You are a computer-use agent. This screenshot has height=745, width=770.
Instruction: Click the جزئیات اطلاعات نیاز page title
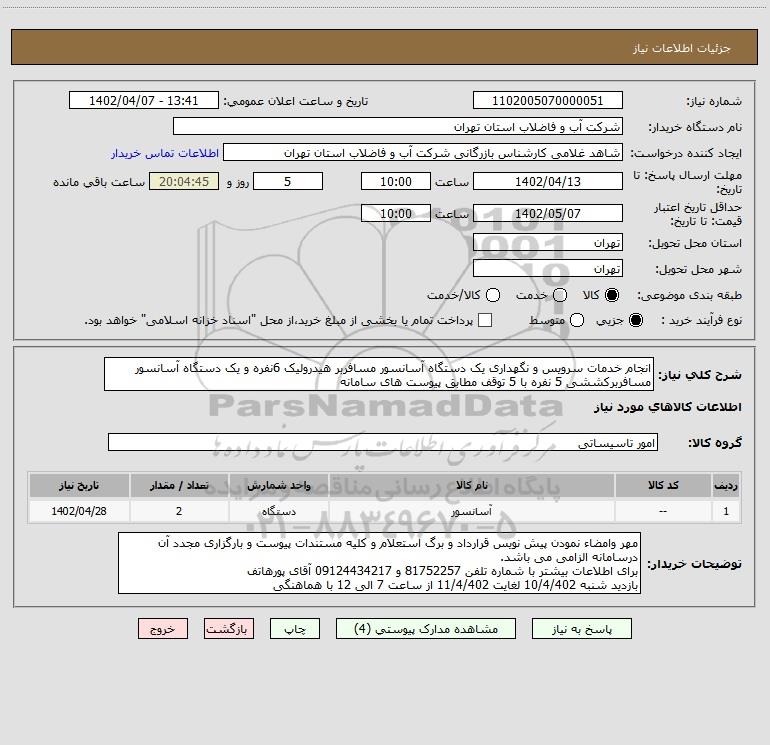coord(681,48)
